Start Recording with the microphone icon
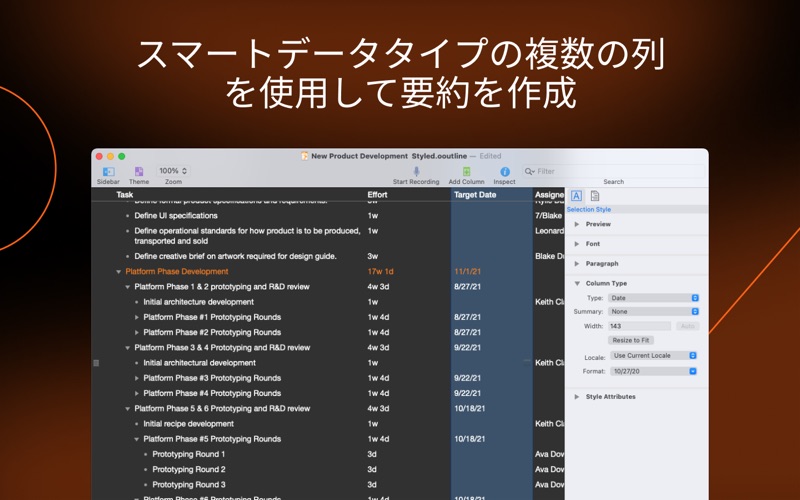 click(x=416, y=171)
